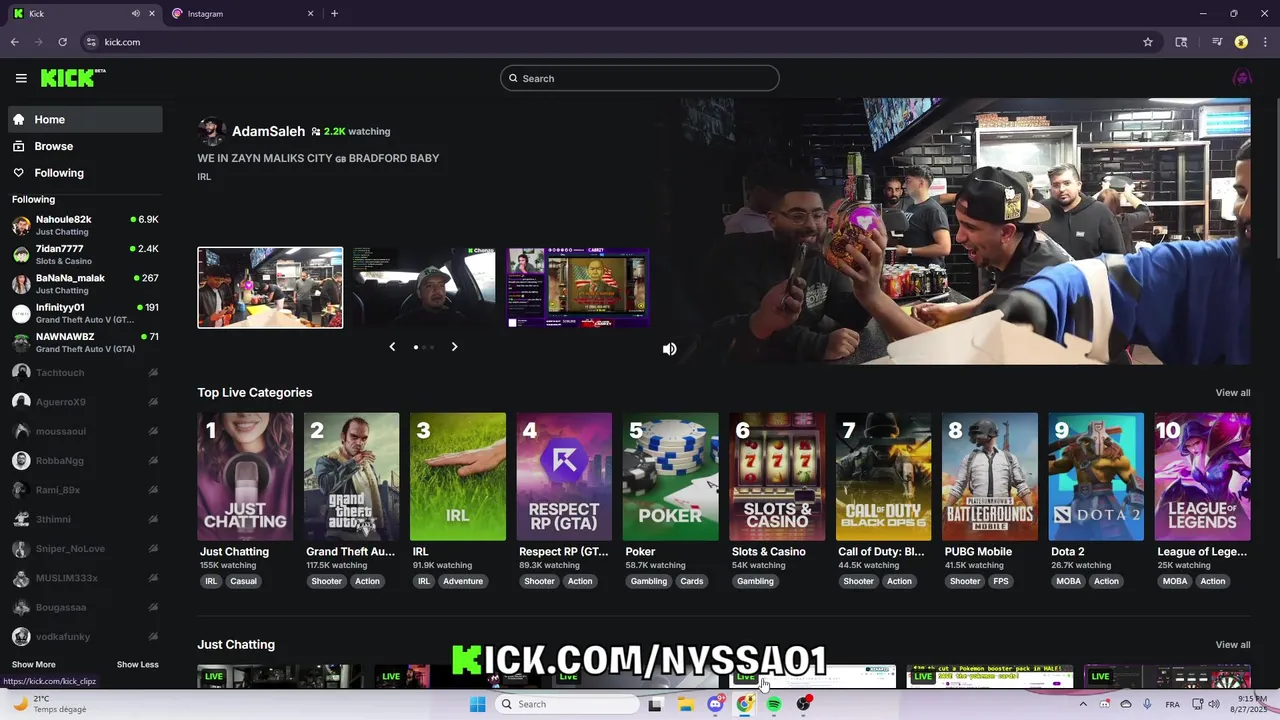Switch to the Instagram tab
The height and width of the screenshot is (720, 1280).
pyautogui.click(x=243, y=14)
